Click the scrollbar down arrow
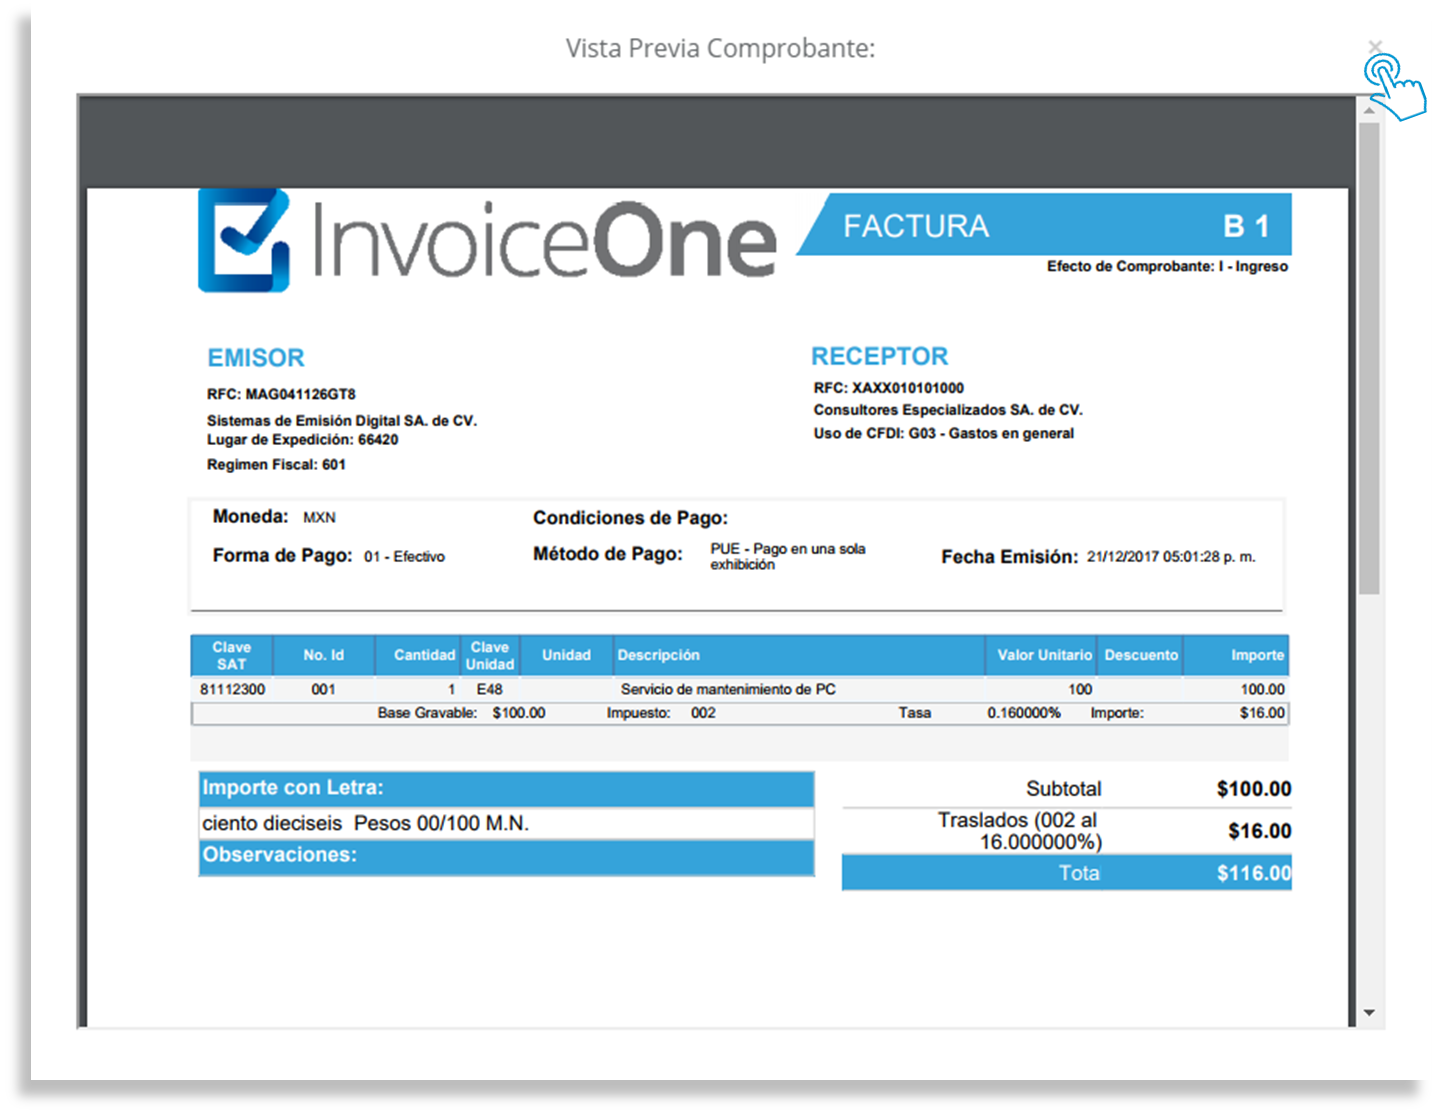1435x1113 pixels. coord(1369,1013)
